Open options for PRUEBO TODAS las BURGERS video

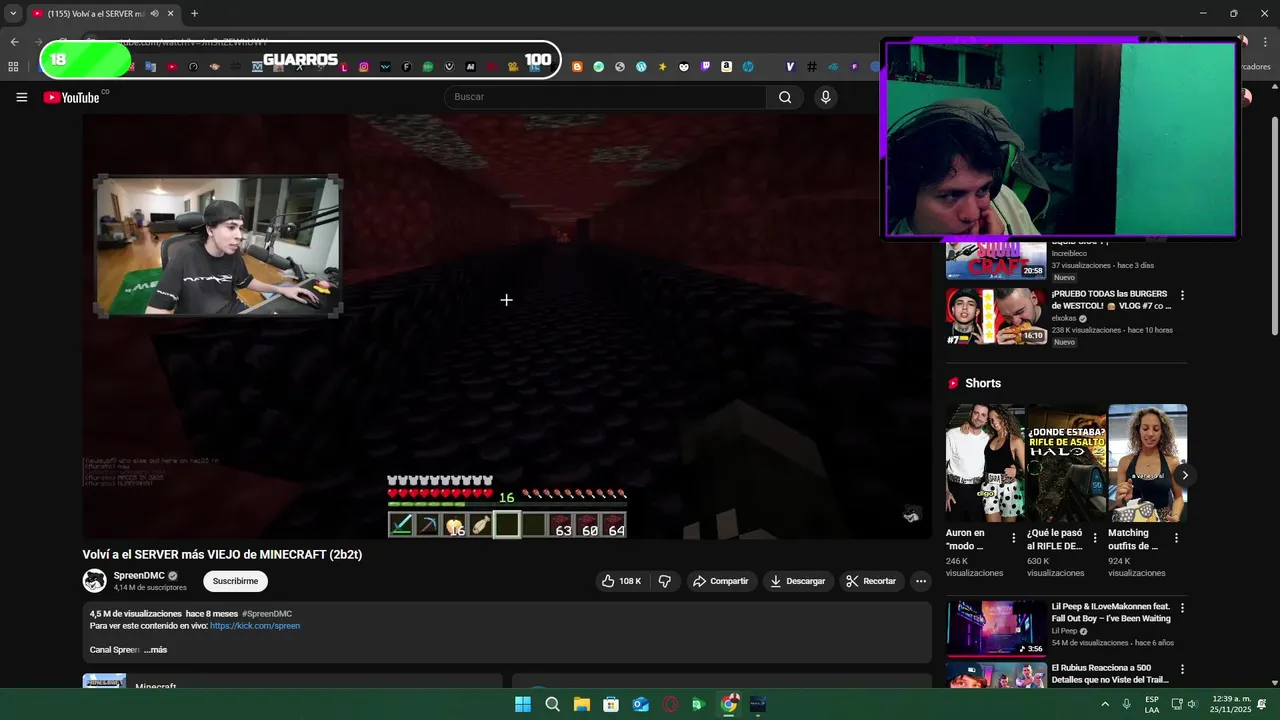1182,296
